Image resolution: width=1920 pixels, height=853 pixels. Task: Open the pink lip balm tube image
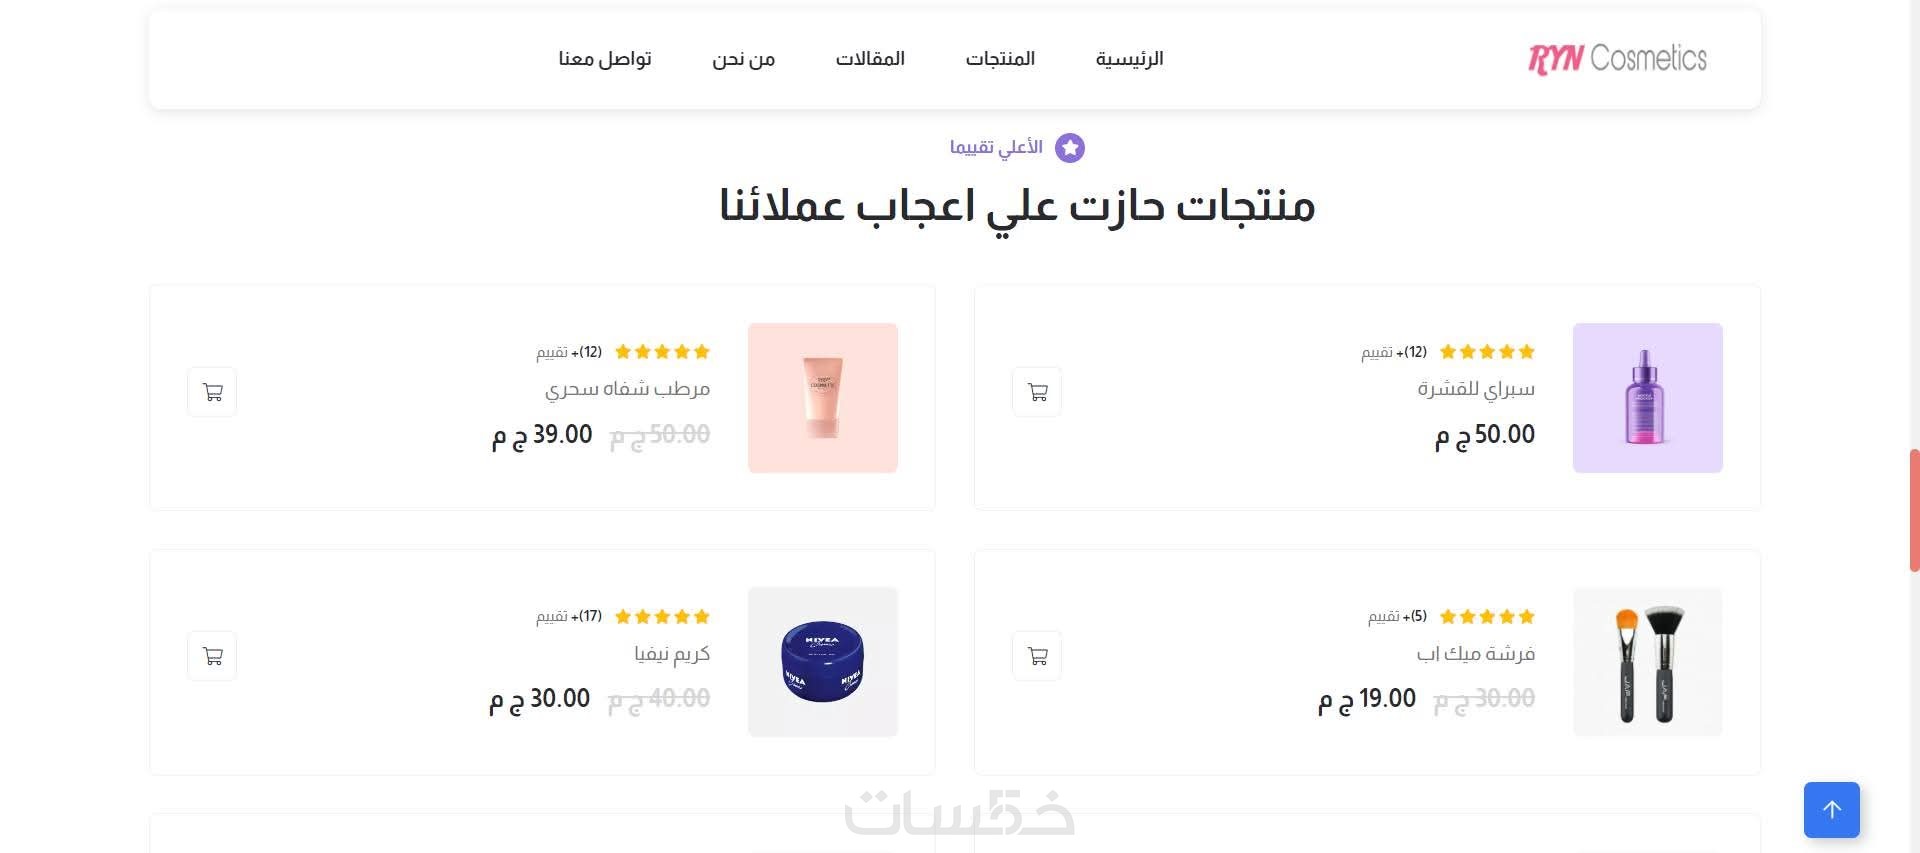click(x=822, y=398)
